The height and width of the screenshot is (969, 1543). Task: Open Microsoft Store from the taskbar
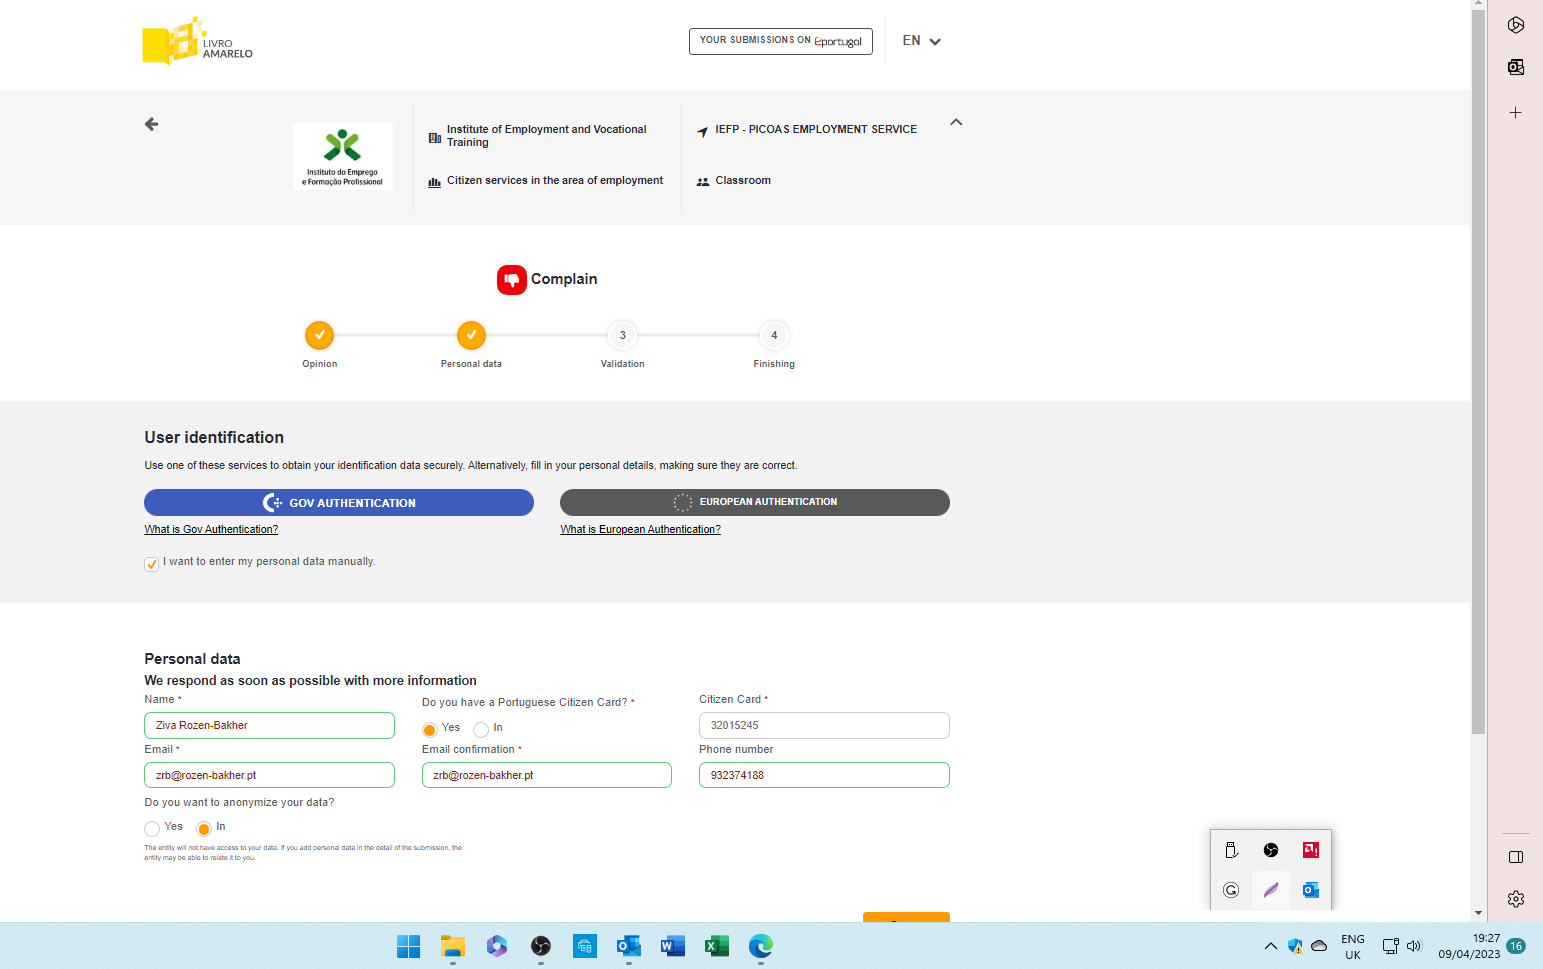pyautogui.click(x=585, y=946)
